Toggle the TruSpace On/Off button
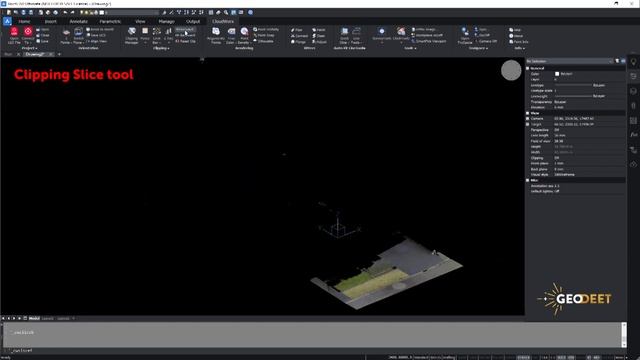The height and width of the screenshot is (360, 640). (x=482, y=36)
